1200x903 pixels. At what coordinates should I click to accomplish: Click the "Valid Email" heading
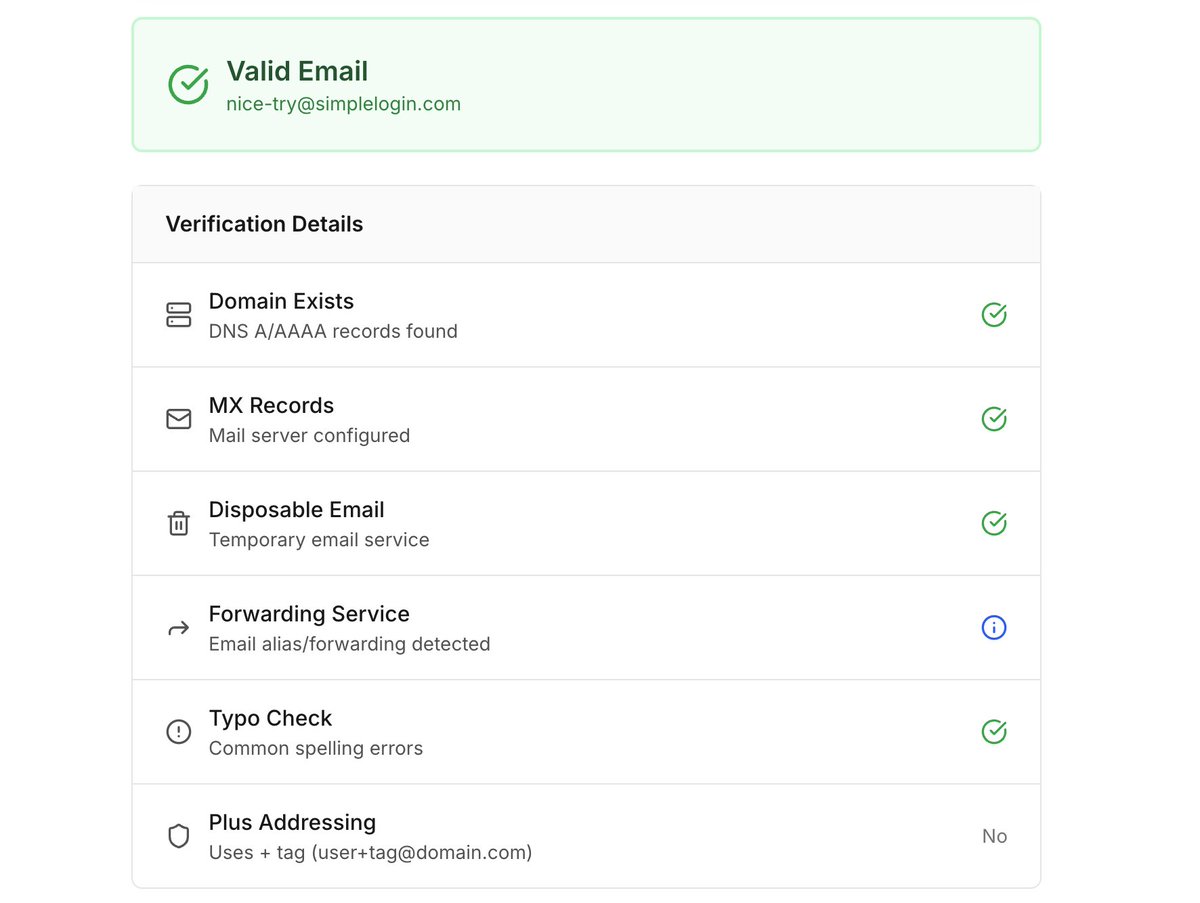pyautogui.click(x=297, y=71)
